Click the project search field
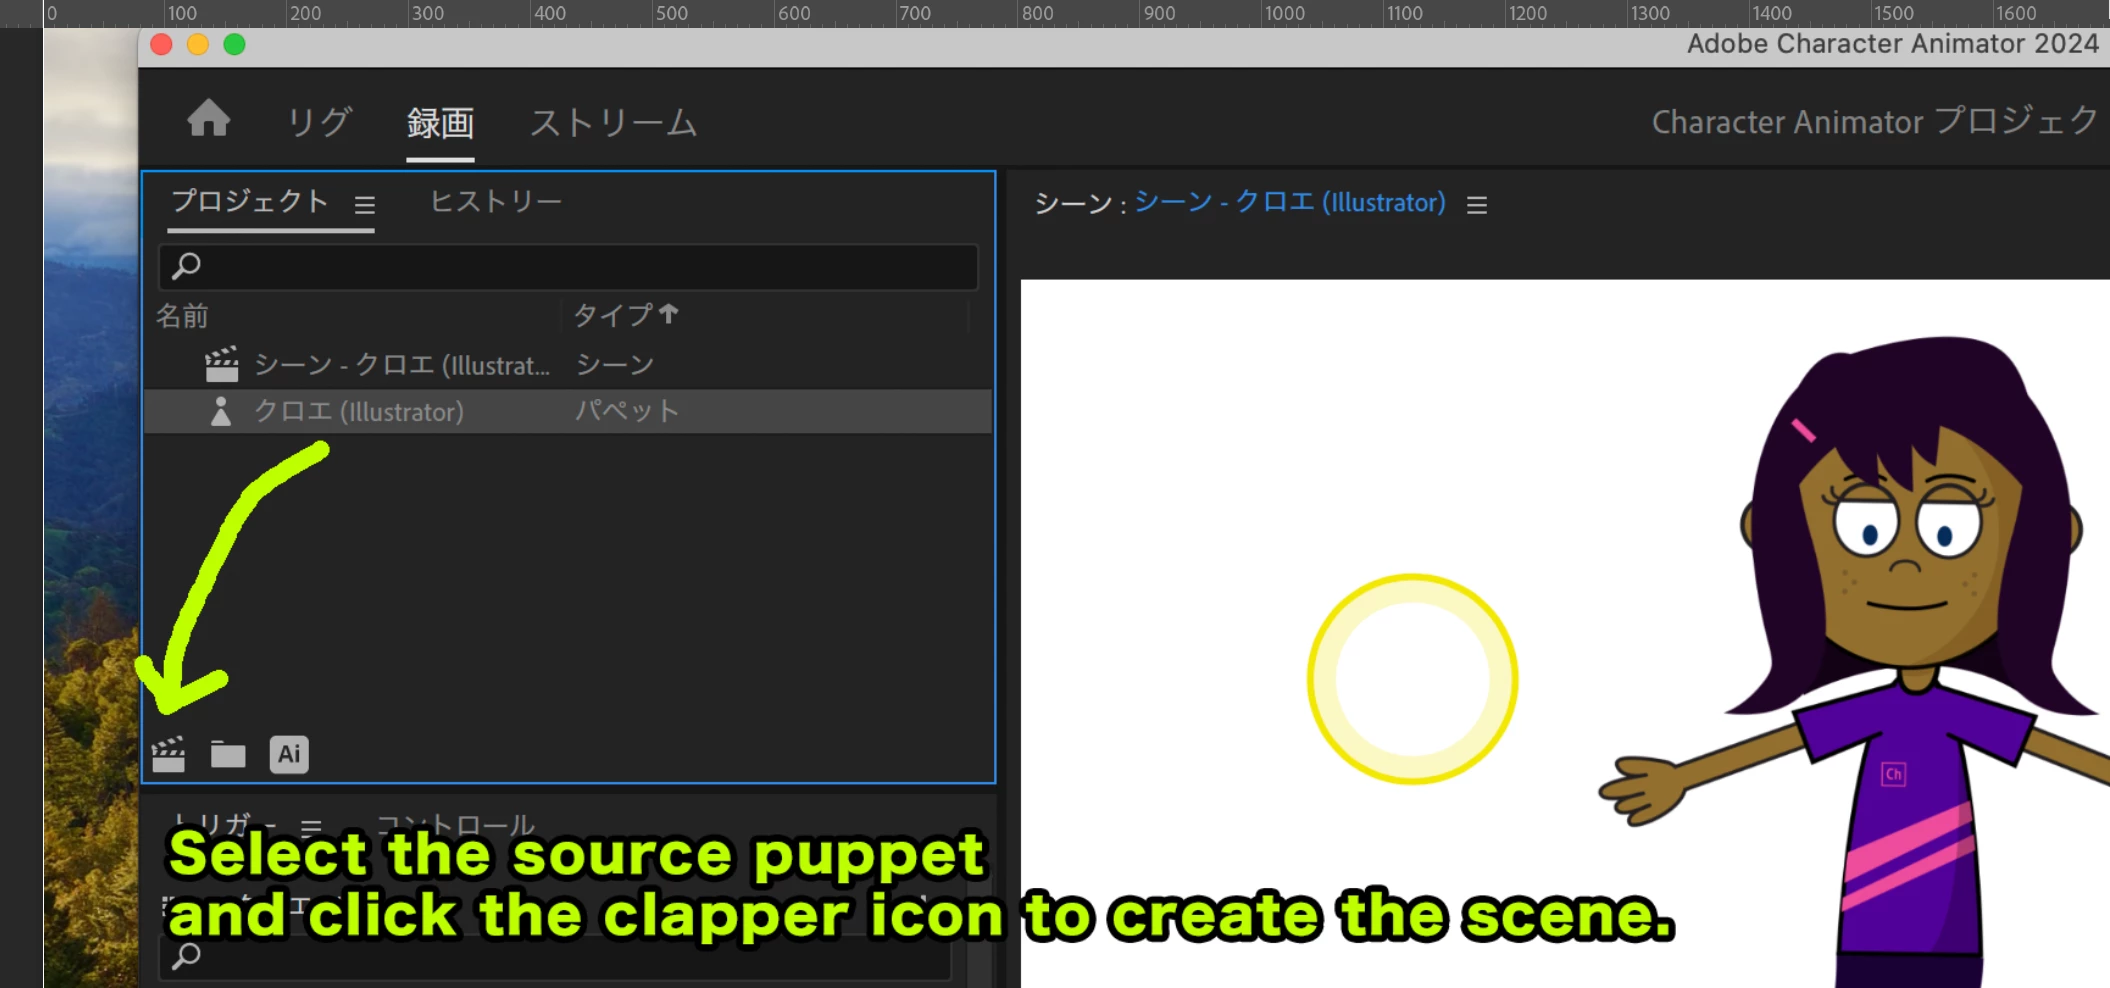Viewport: 2110px width, 988px height. (x=568, y=266)
